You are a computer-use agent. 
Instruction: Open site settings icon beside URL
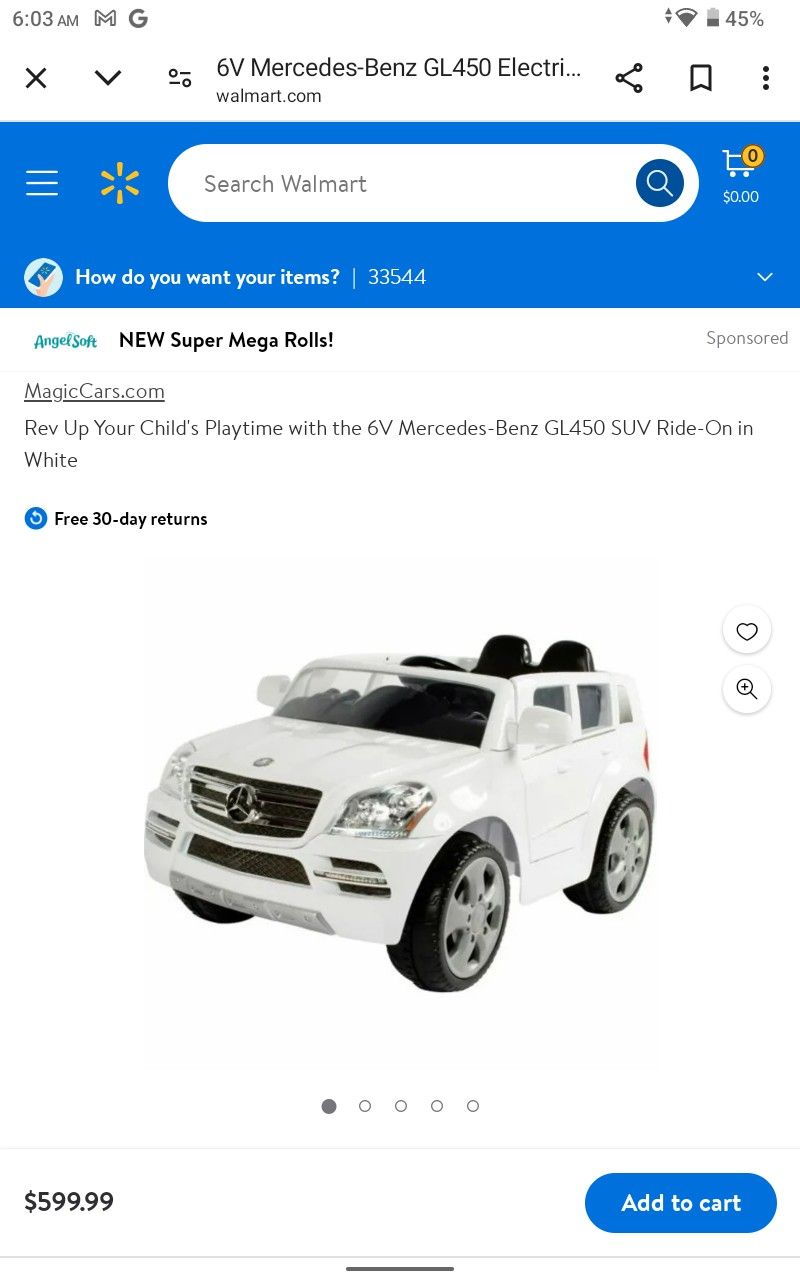180,78
